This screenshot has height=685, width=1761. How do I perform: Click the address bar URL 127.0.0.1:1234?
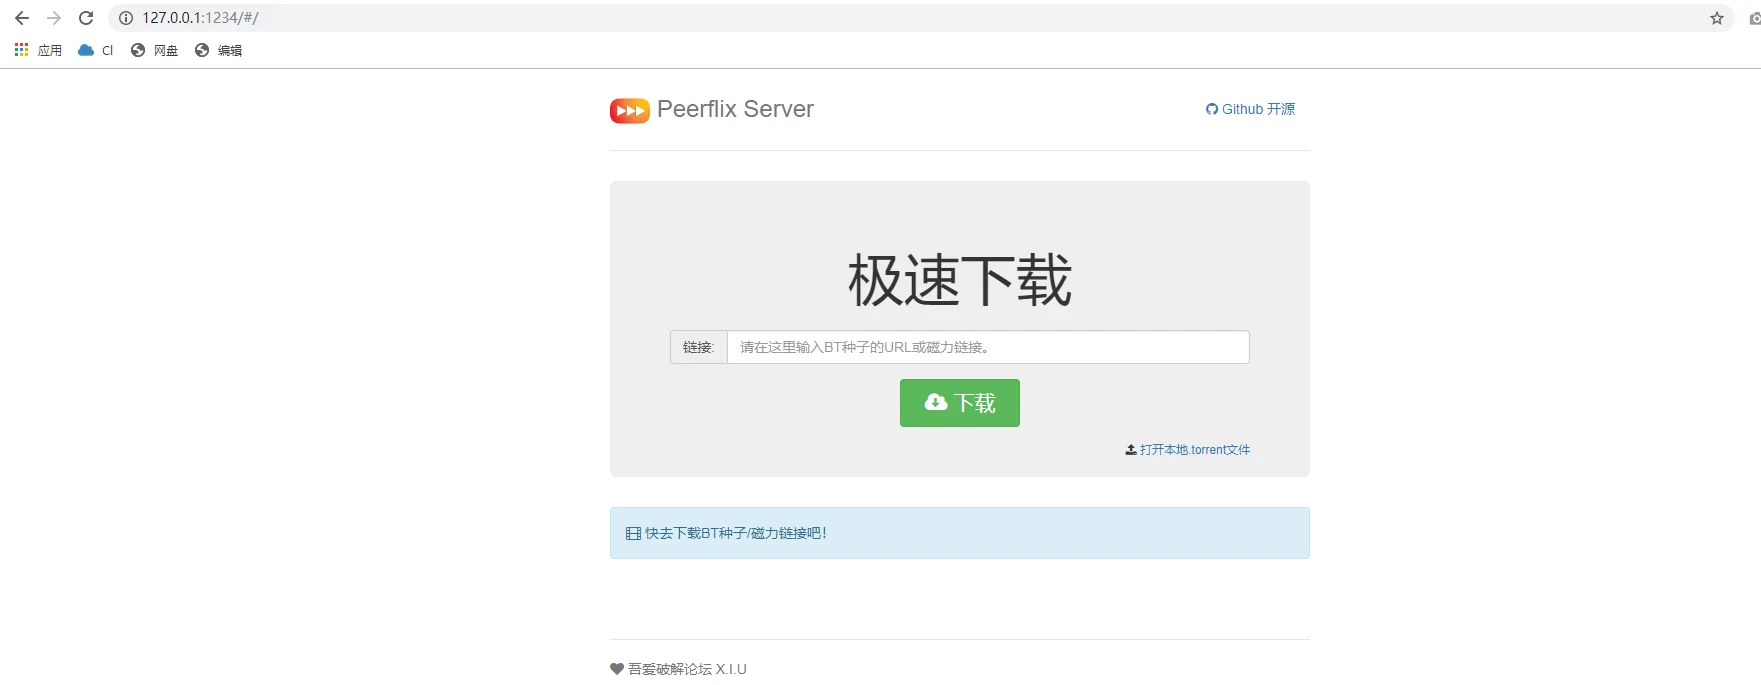click(x=200, y=18)
